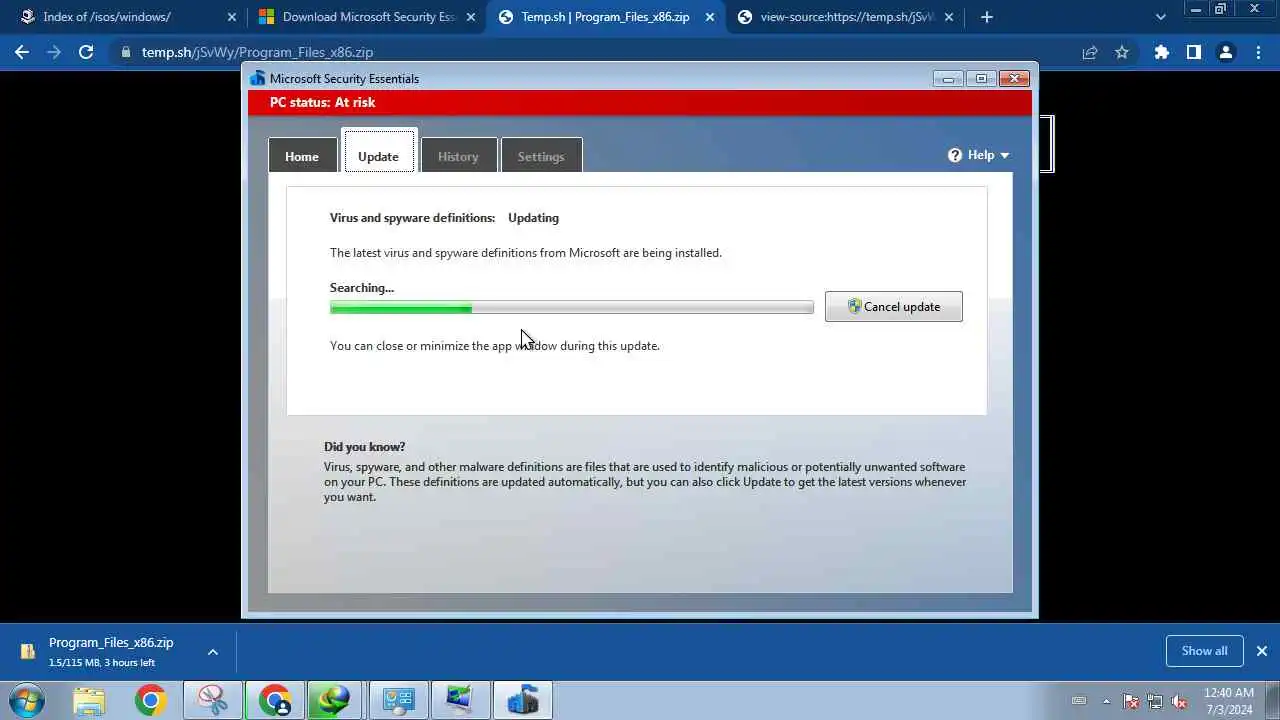
Task: Open Microsoft Security Essentials taskbar icon
Action: click(522, 701)
